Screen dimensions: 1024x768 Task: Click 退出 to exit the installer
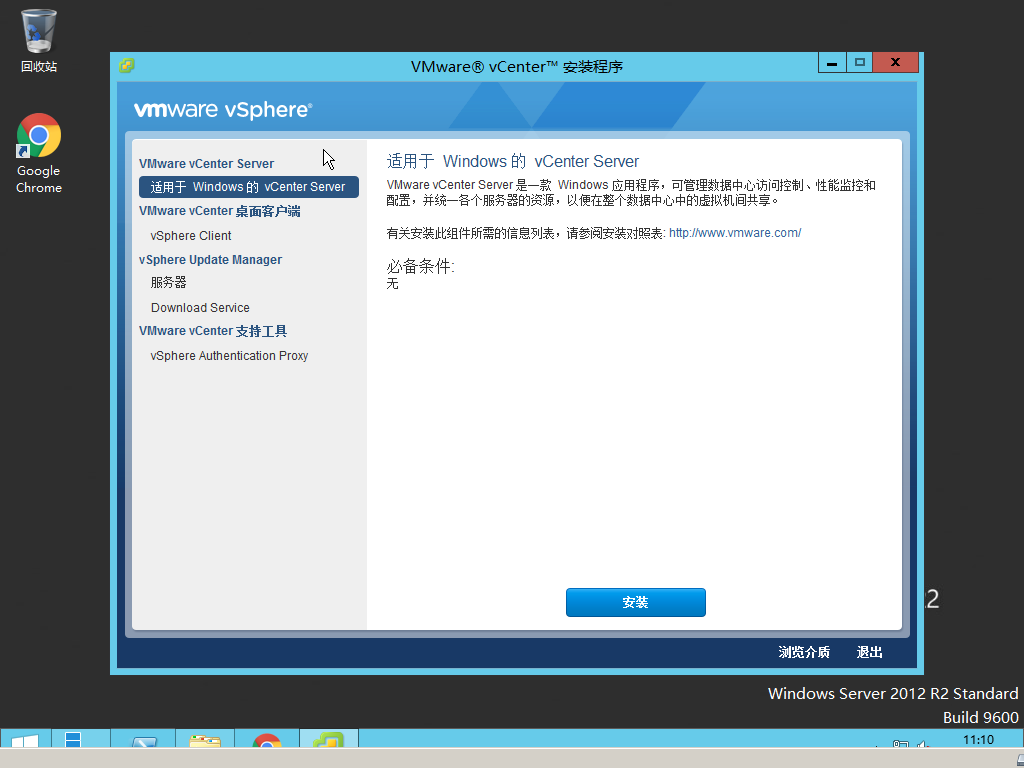(x=869, y=652)
